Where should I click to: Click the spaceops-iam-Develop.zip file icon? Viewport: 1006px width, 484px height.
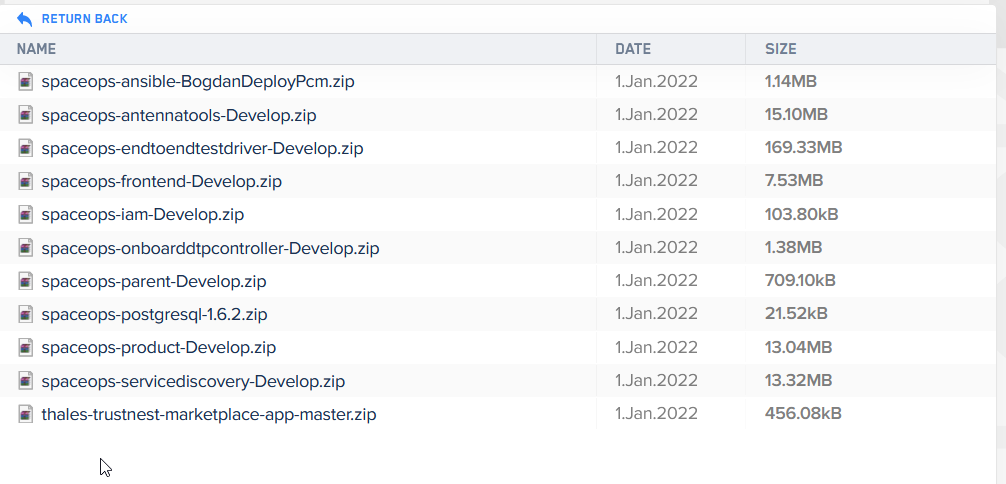coord(27,214)
